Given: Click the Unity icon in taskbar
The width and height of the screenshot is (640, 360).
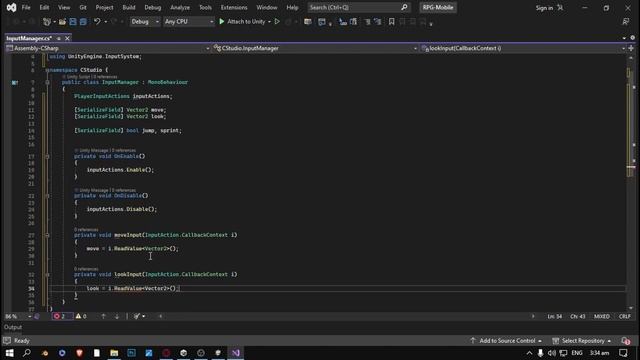Looking at the screenshot, I should (x=184, y=353).
